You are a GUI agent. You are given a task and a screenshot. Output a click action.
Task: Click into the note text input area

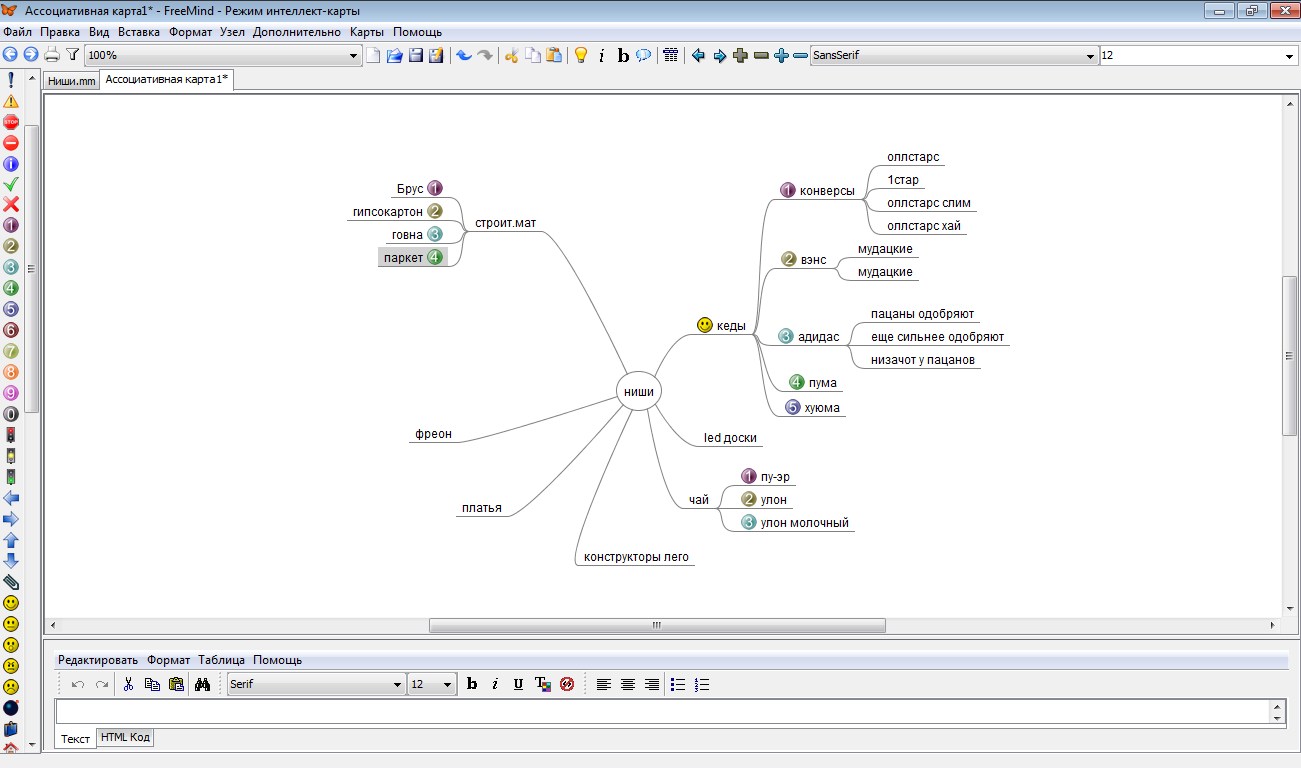click(662, 711)
